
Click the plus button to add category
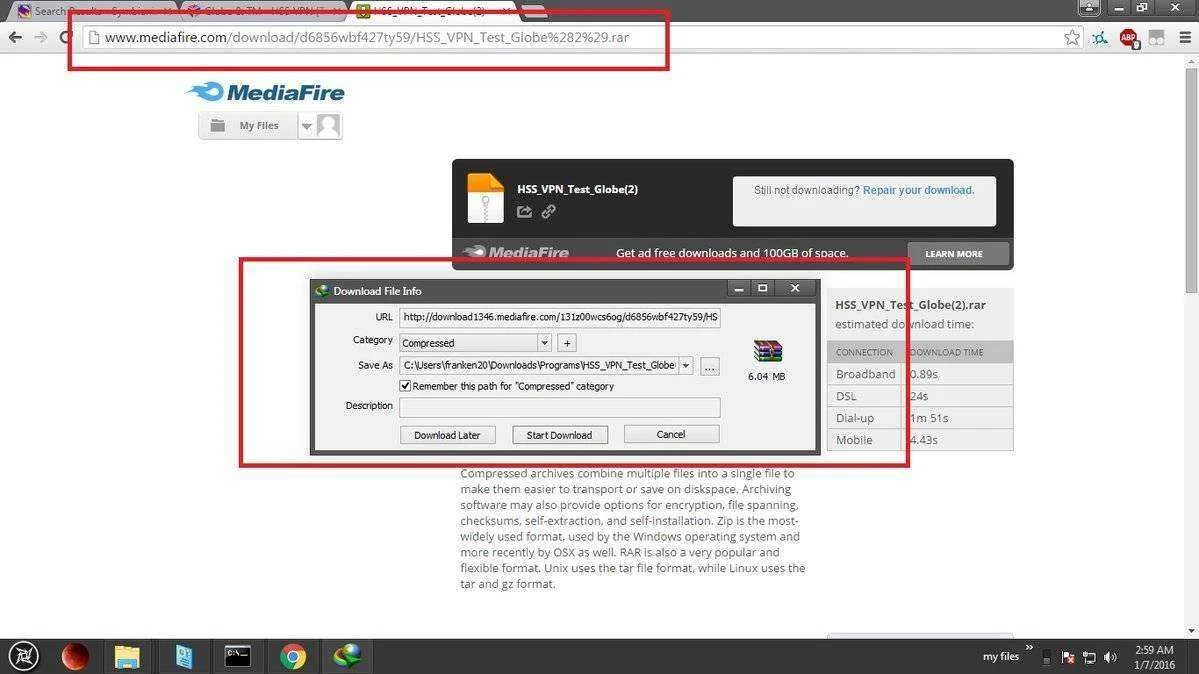click(x=567, y=343)
